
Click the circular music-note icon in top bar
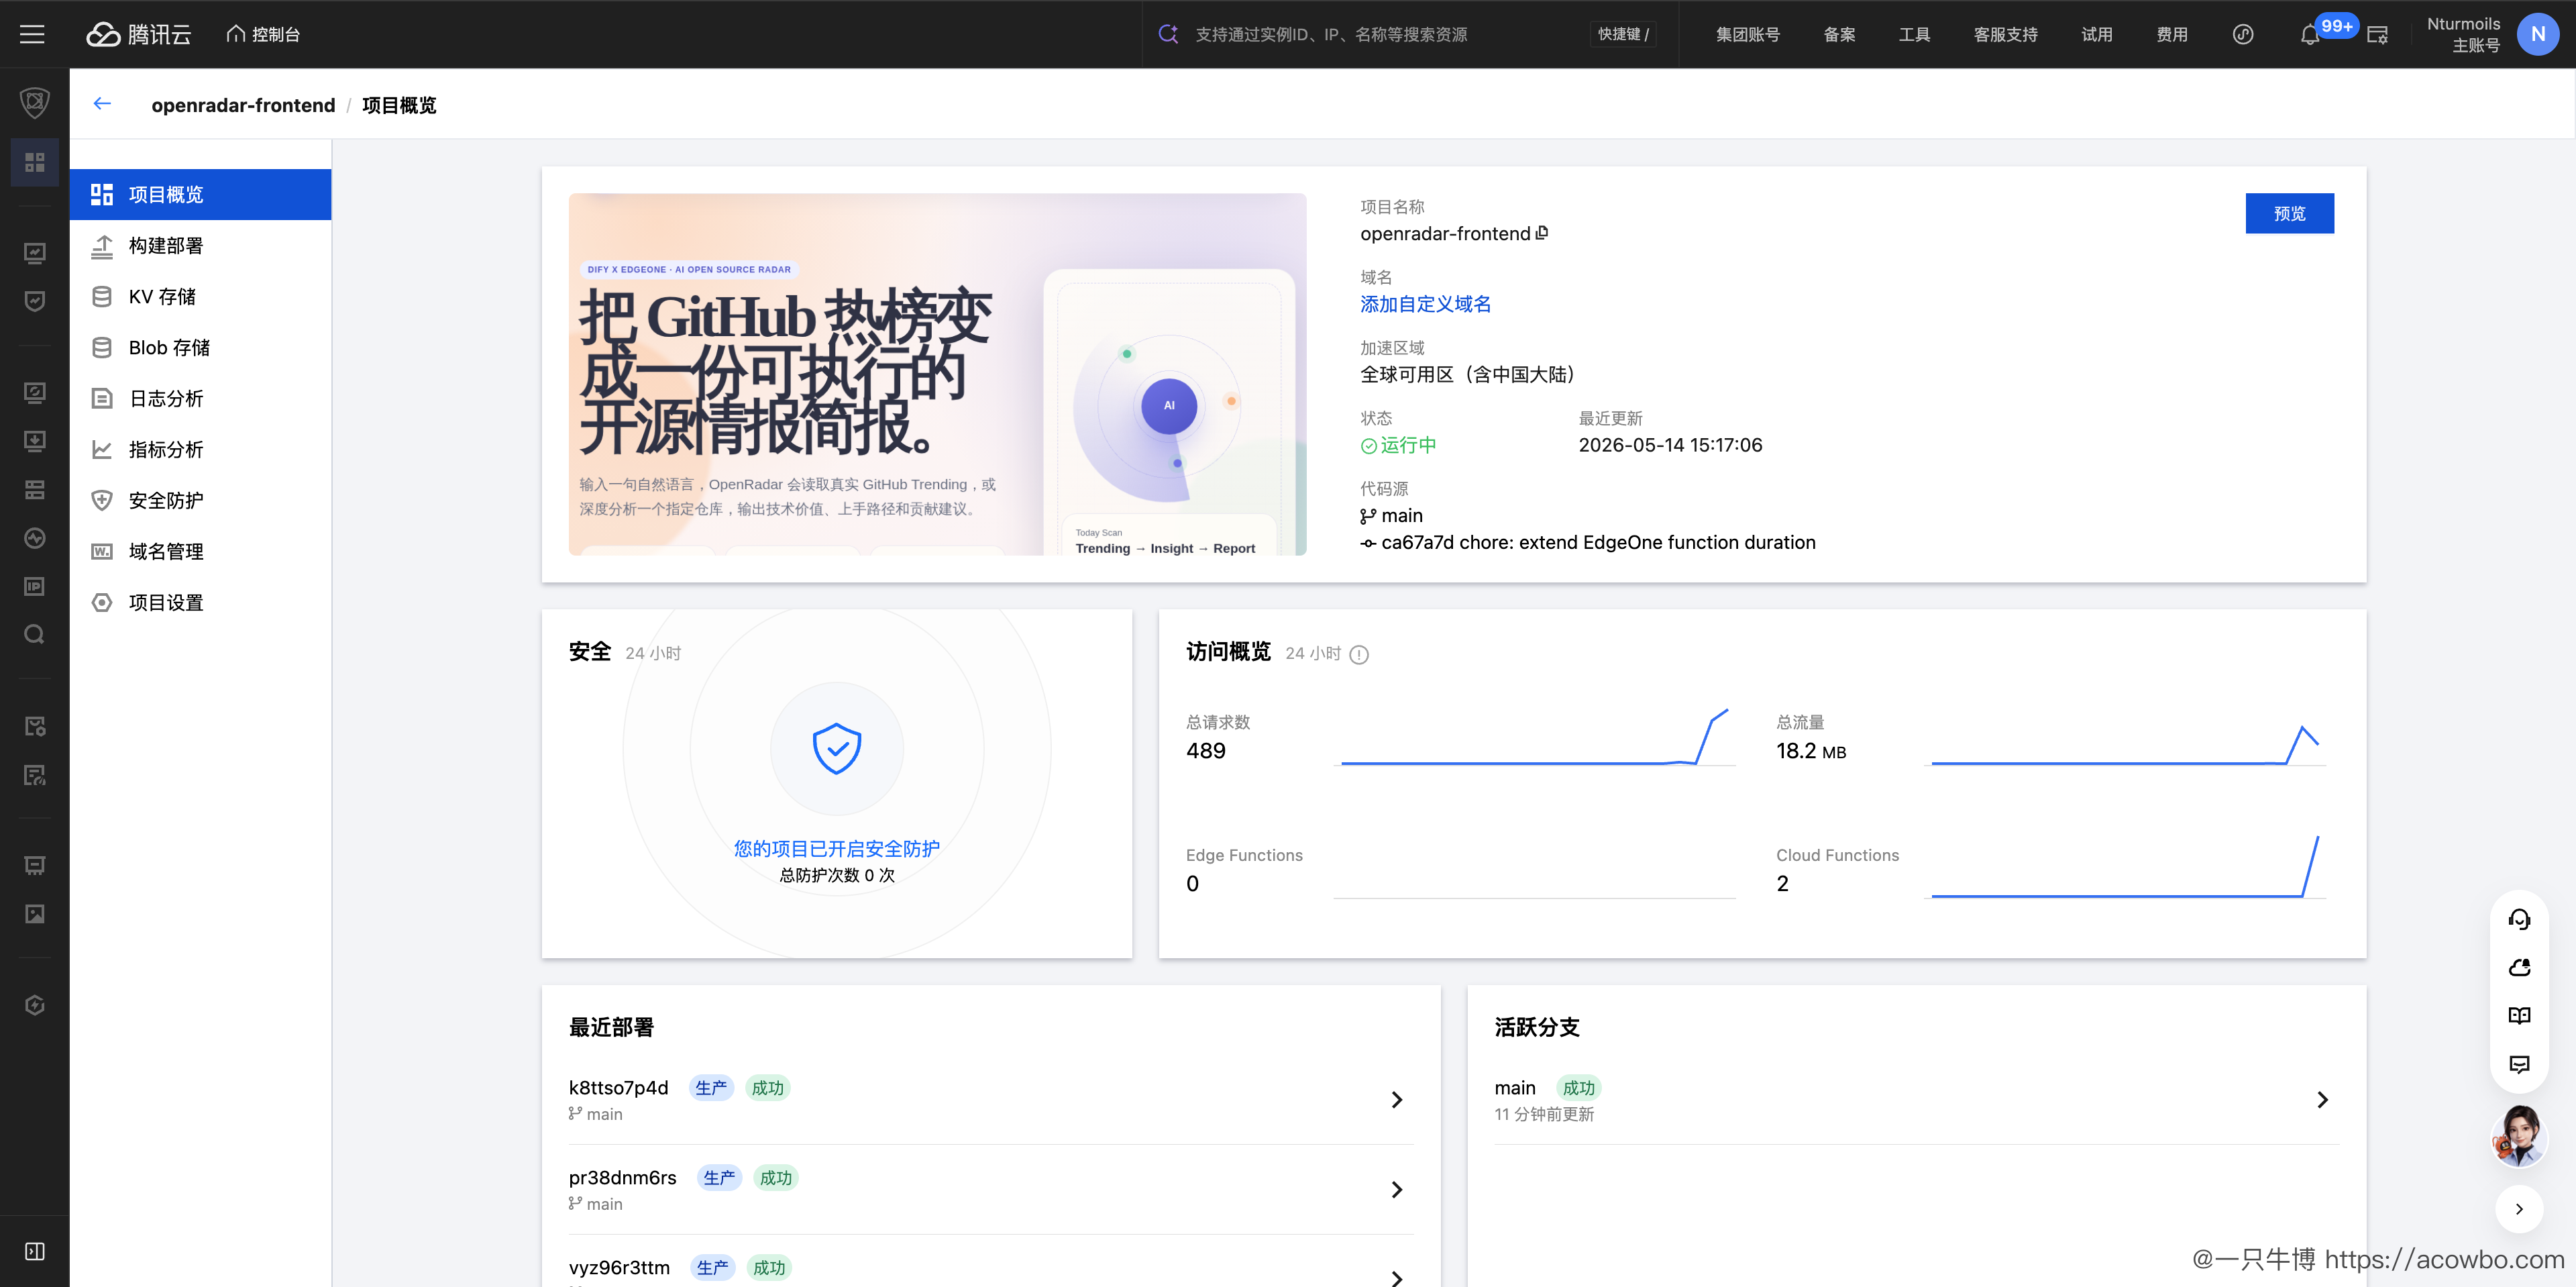[x=2242, y=34]
